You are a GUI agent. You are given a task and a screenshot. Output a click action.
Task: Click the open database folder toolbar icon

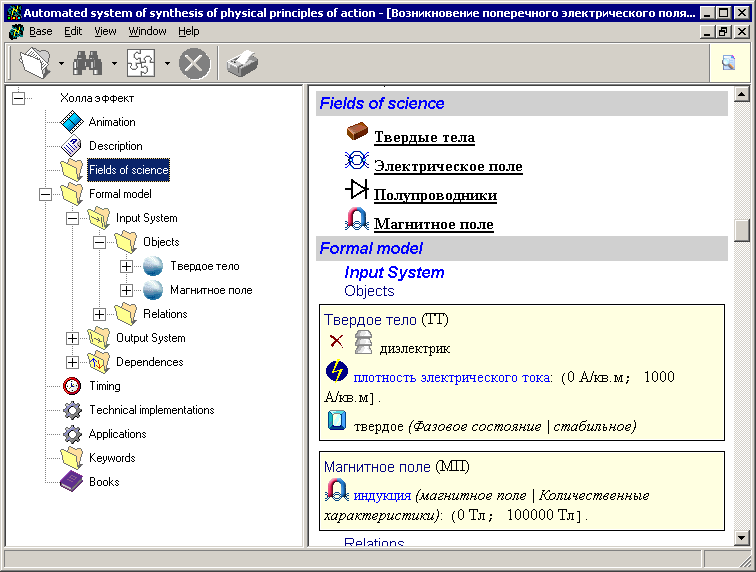[x=36, y=65]
